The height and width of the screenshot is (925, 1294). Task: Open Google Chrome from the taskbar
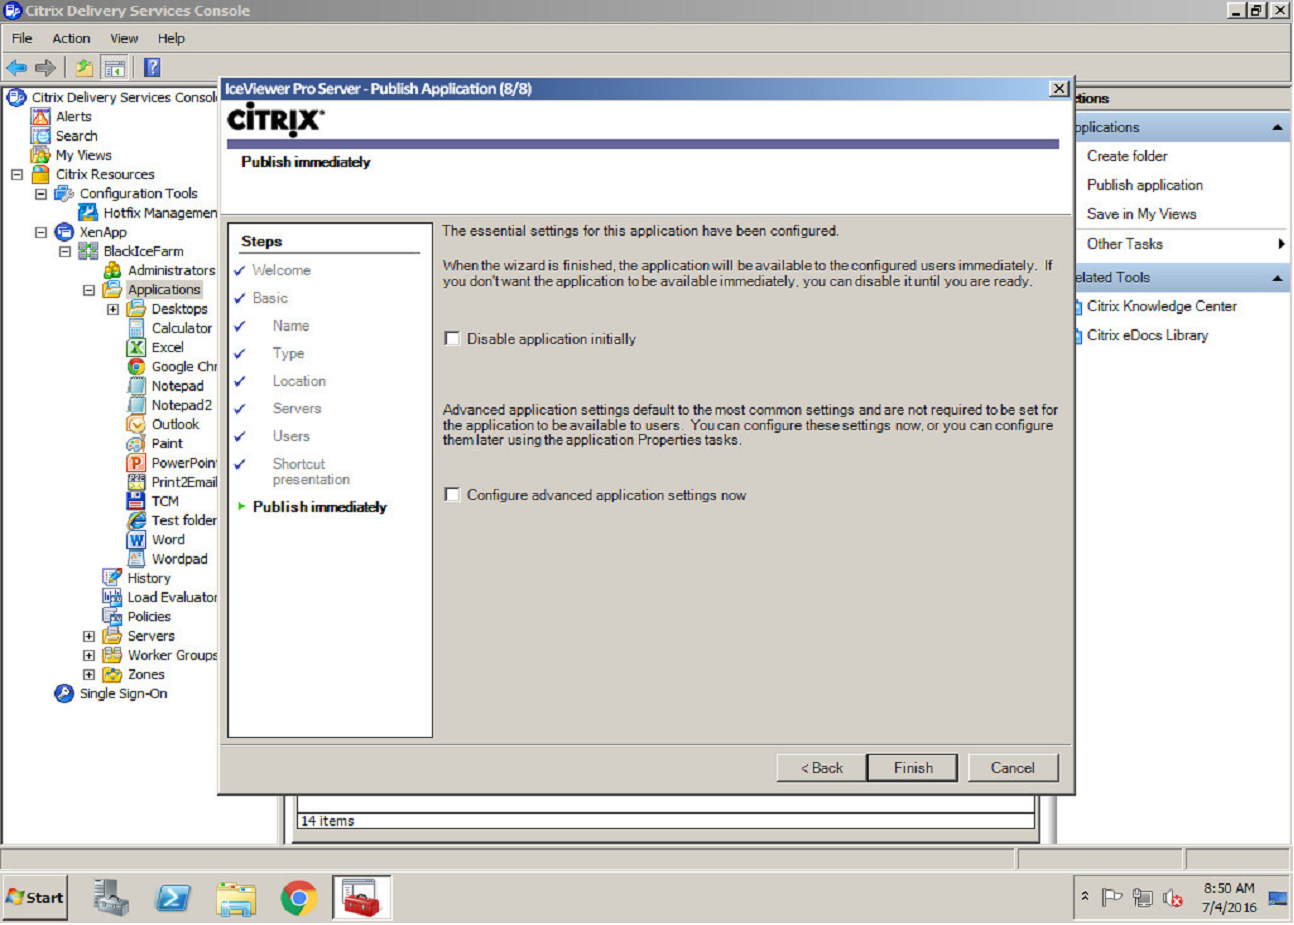click(298, 898)
